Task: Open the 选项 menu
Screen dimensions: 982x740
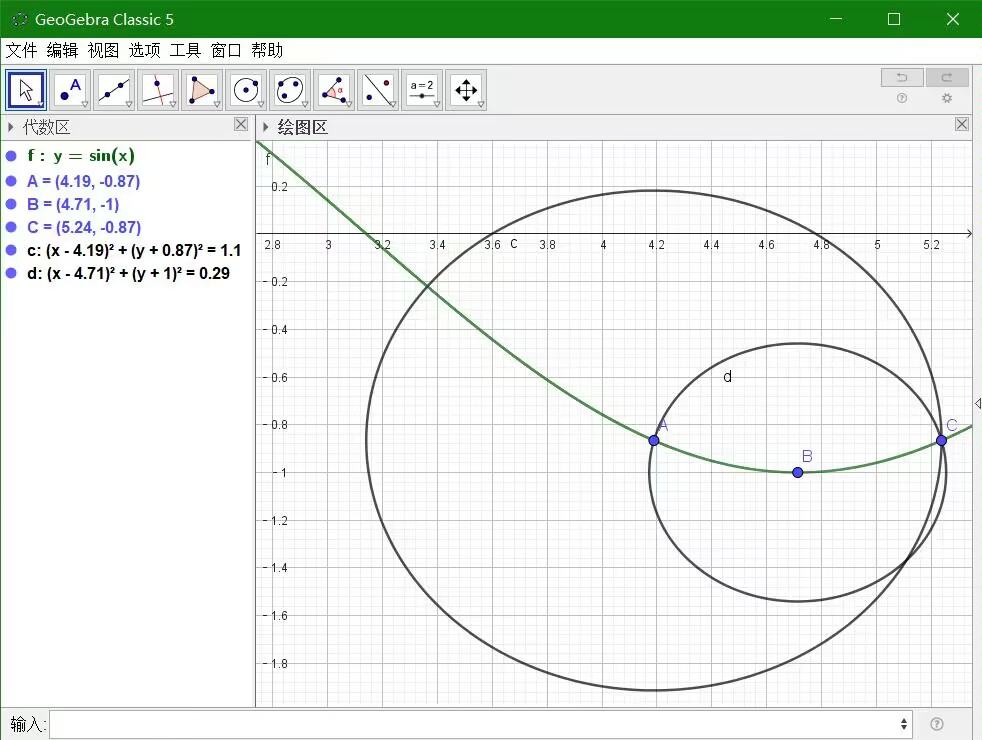Action: (x=145, y=50)
